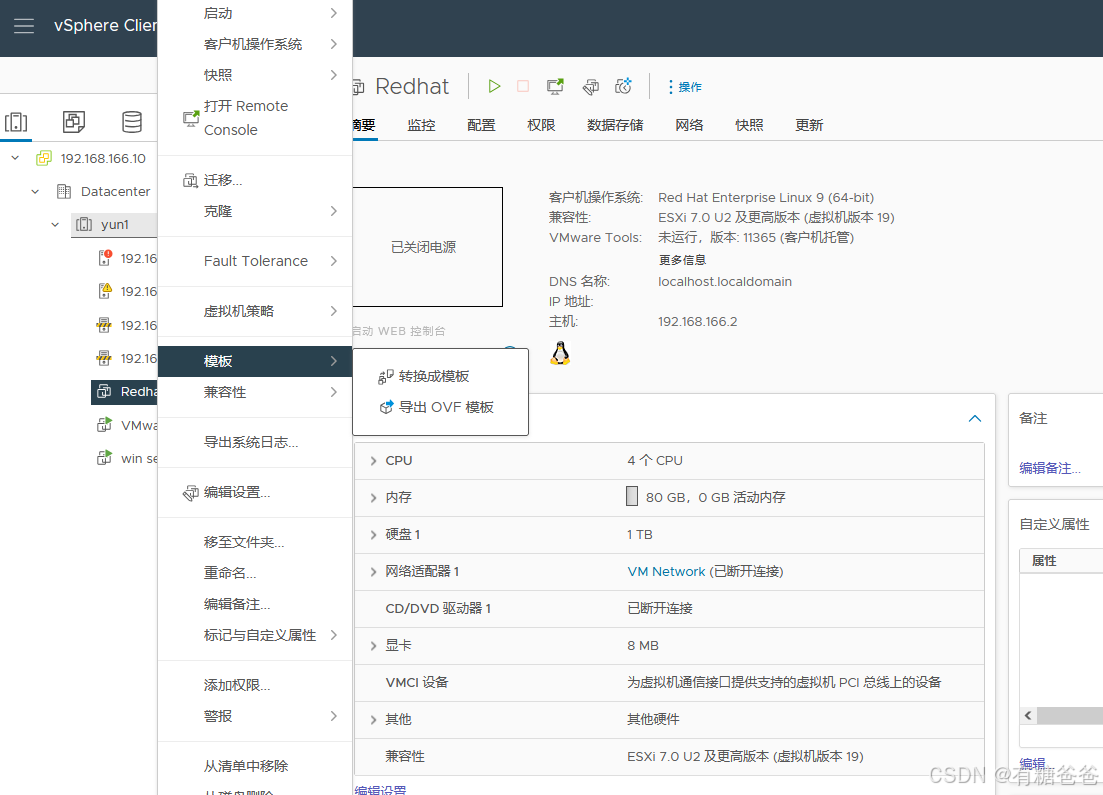Switch to Hosts and Clusters inventory icon
The image size is (1103, 795).
click(16, 122)
